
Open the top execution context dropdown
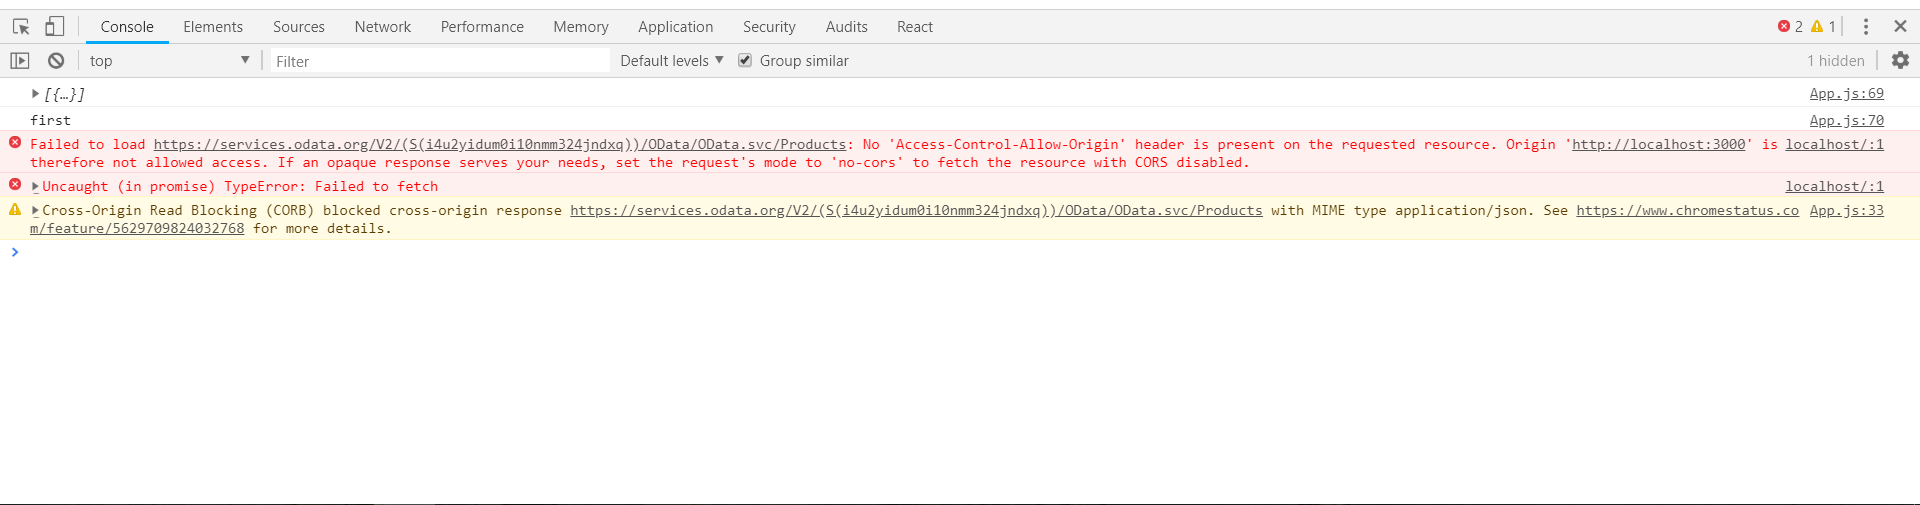tap(168, 61)
